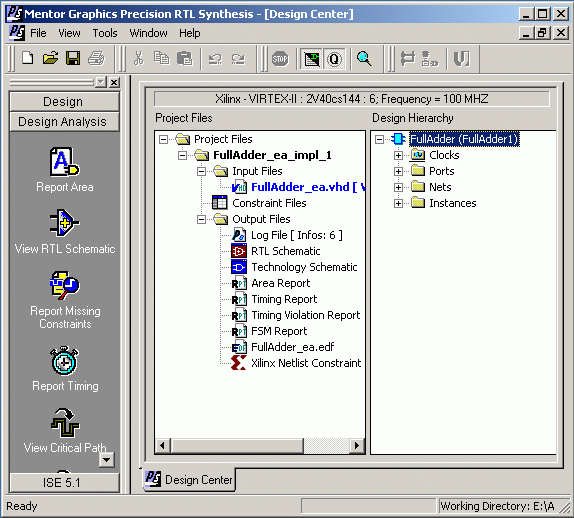Screen dimensions: 574x518
Task: Run Report Missing Constraints
Action: pos(64,285)
